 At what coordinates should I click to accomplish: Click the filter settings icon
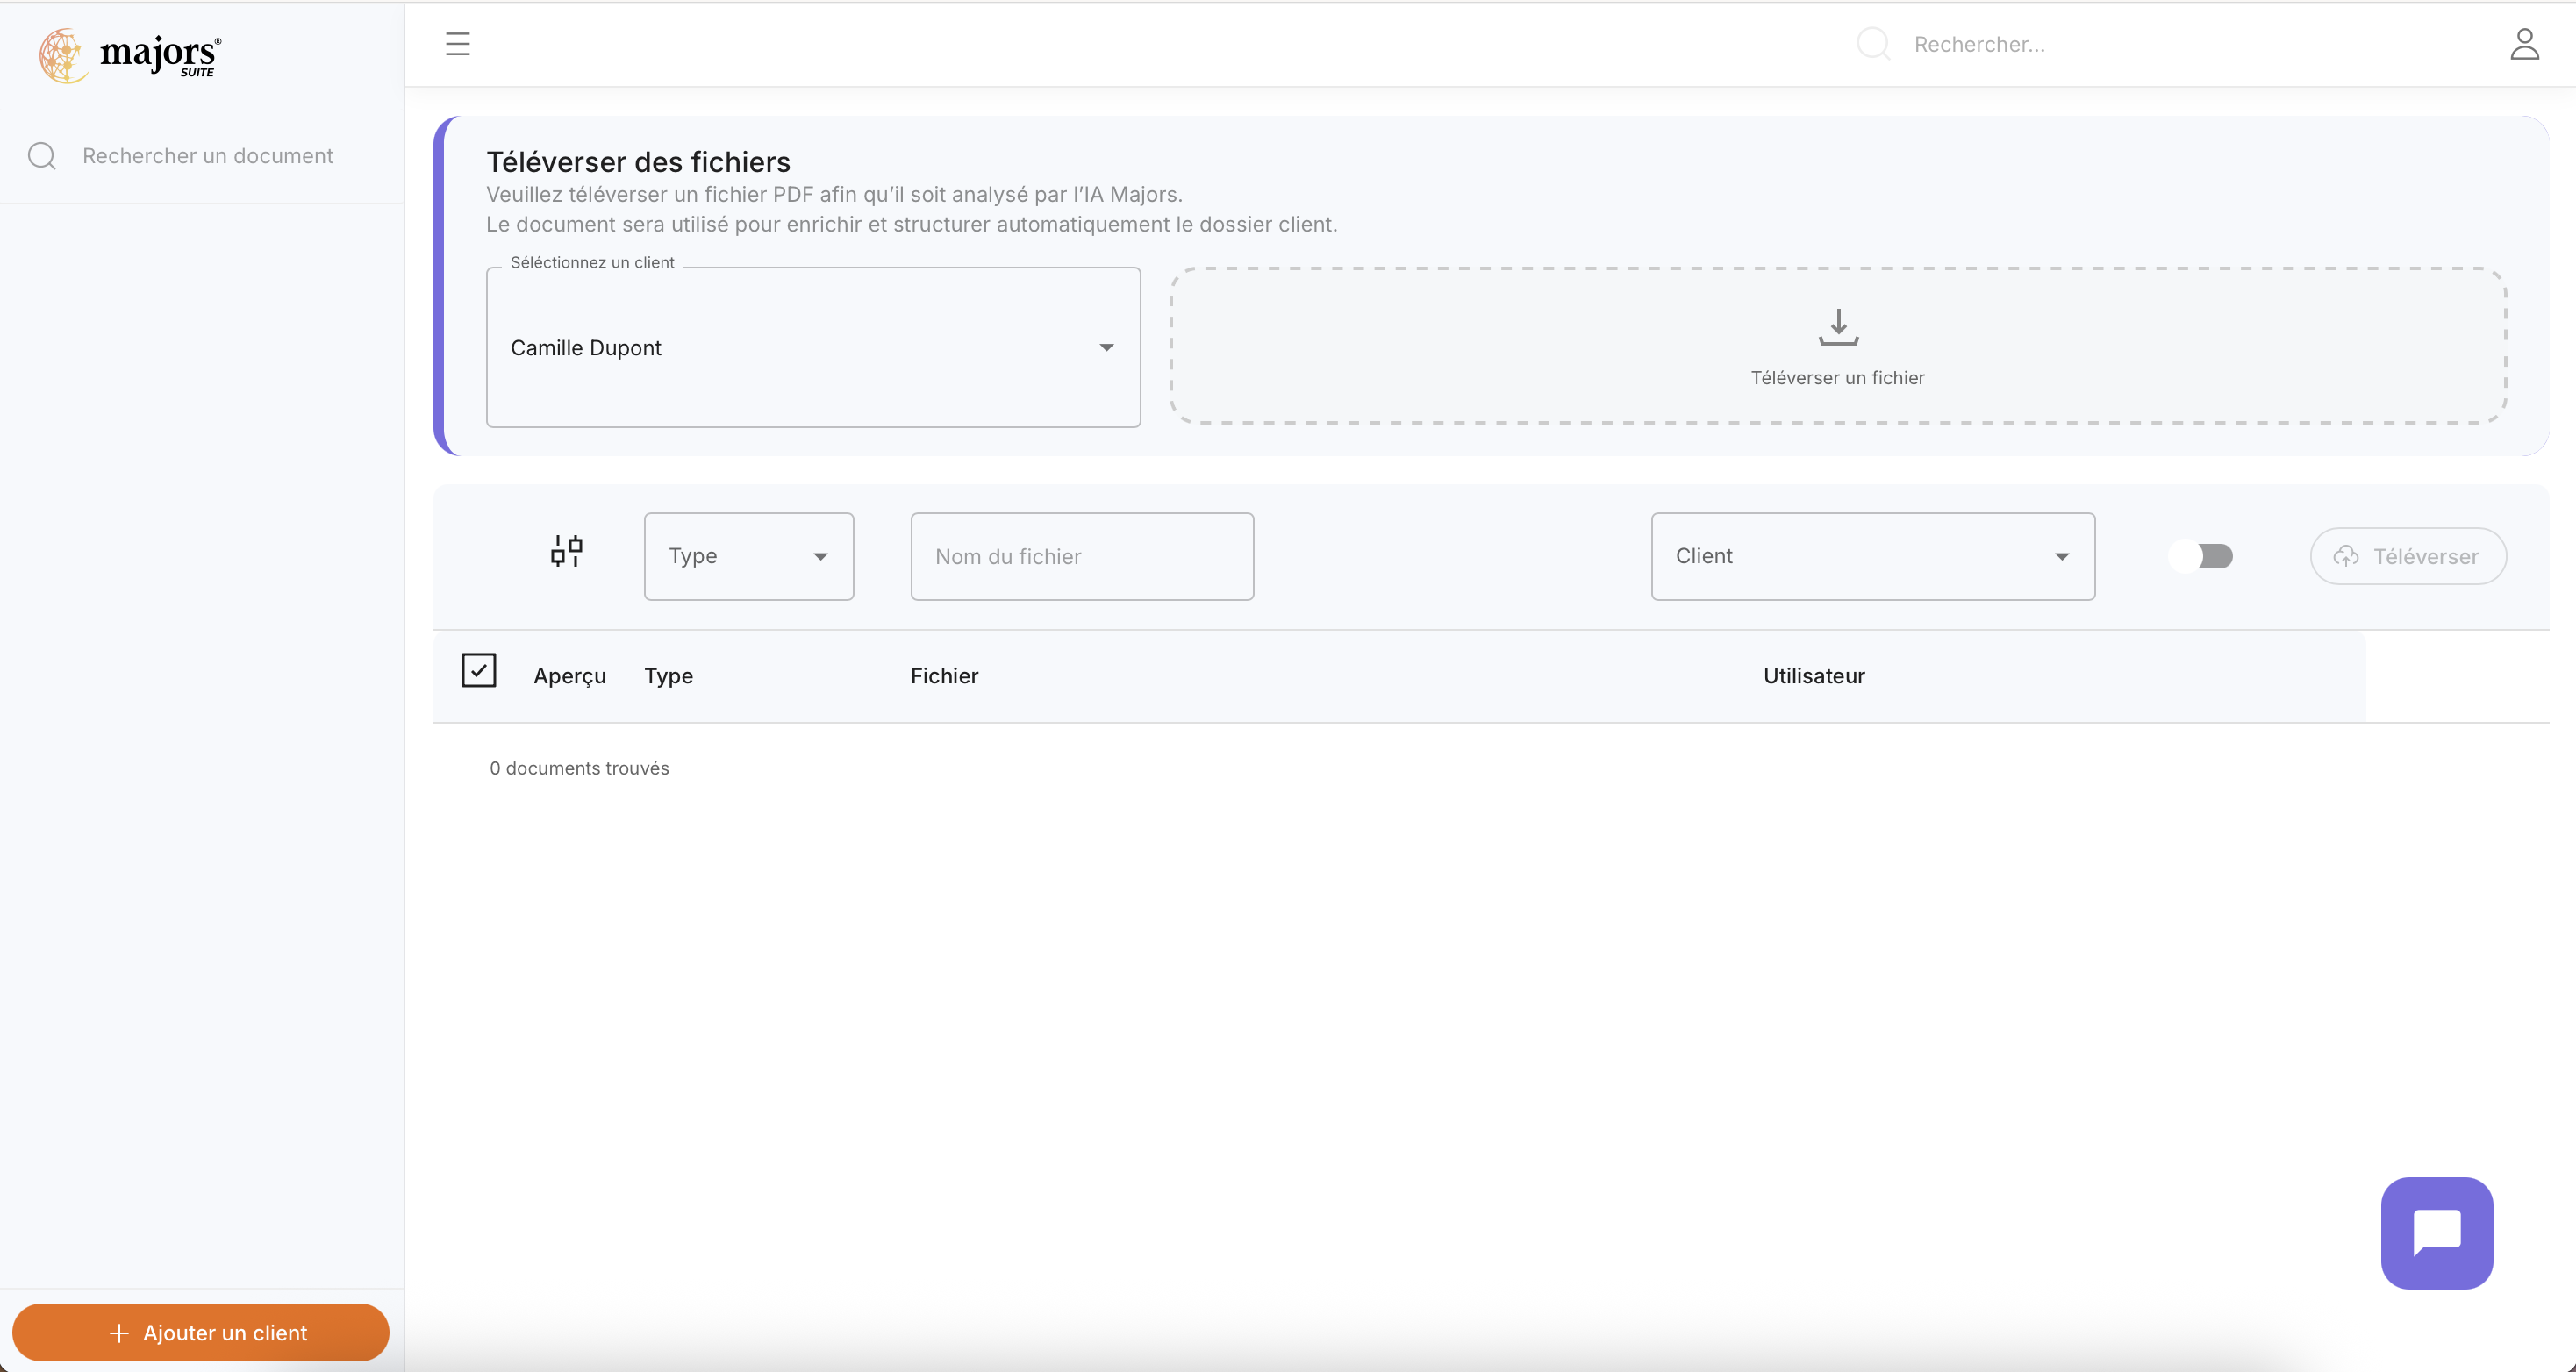pyautogui.click(x=566, y=551)
